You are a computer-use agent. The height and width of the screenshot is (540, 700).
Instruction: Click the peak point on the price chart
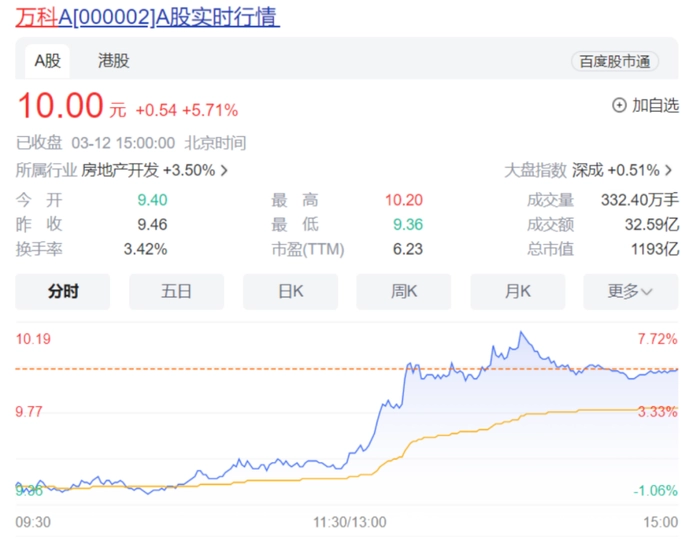(521, 333)
